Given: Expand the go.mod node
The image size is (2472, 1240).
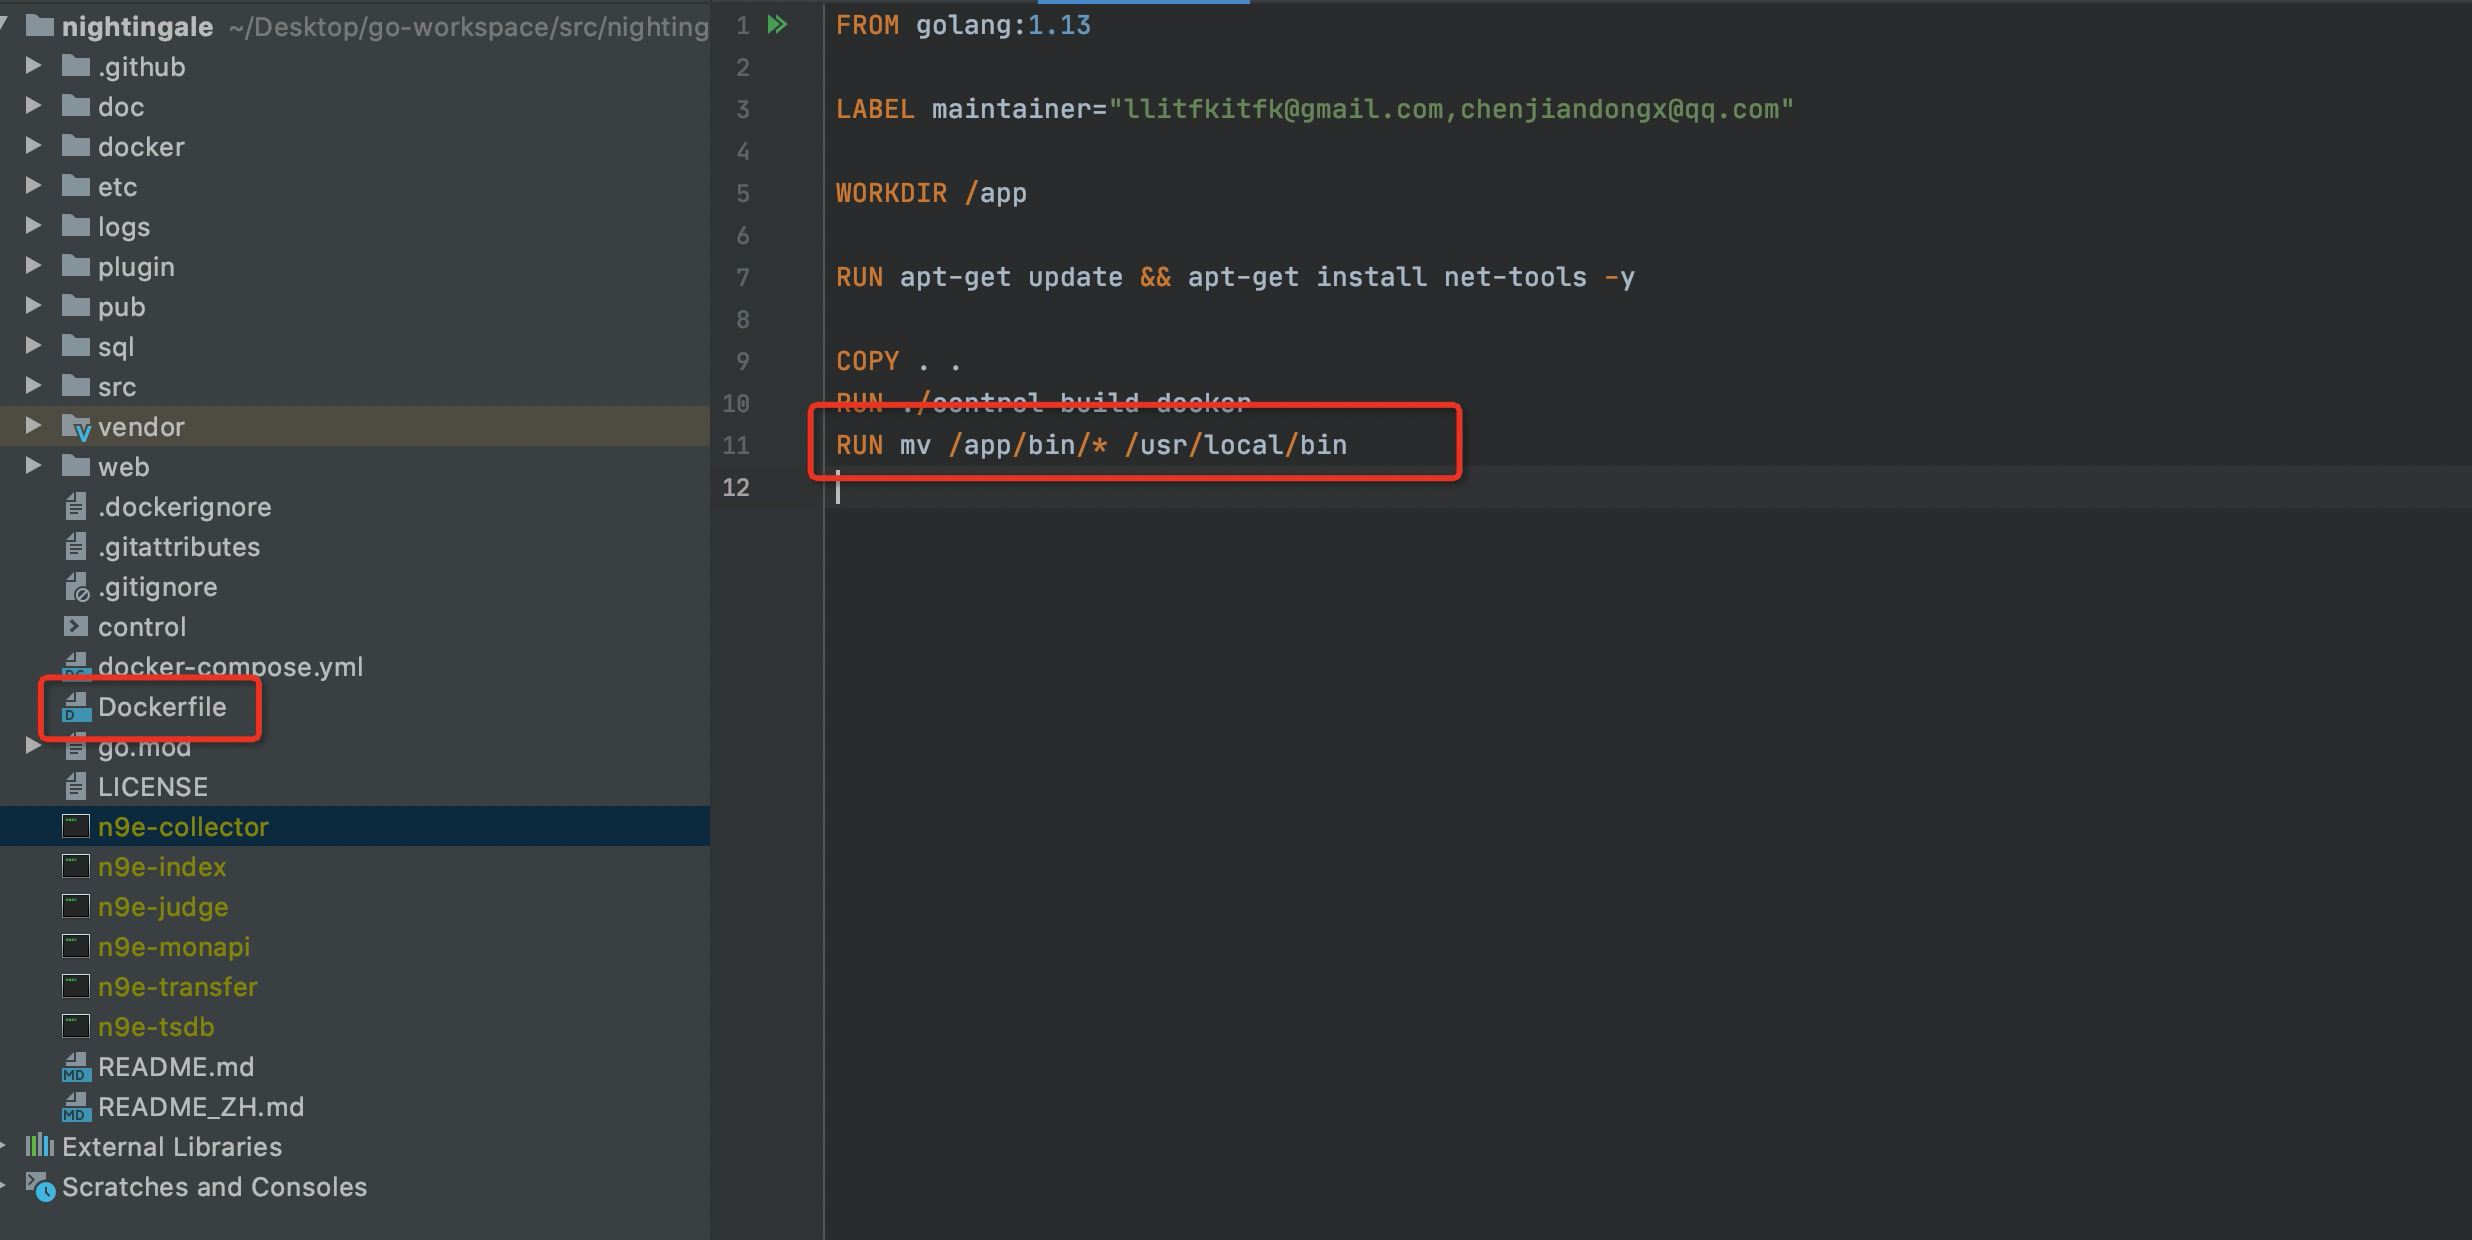Looking at the screenshot, I should [x=32, y=746].
